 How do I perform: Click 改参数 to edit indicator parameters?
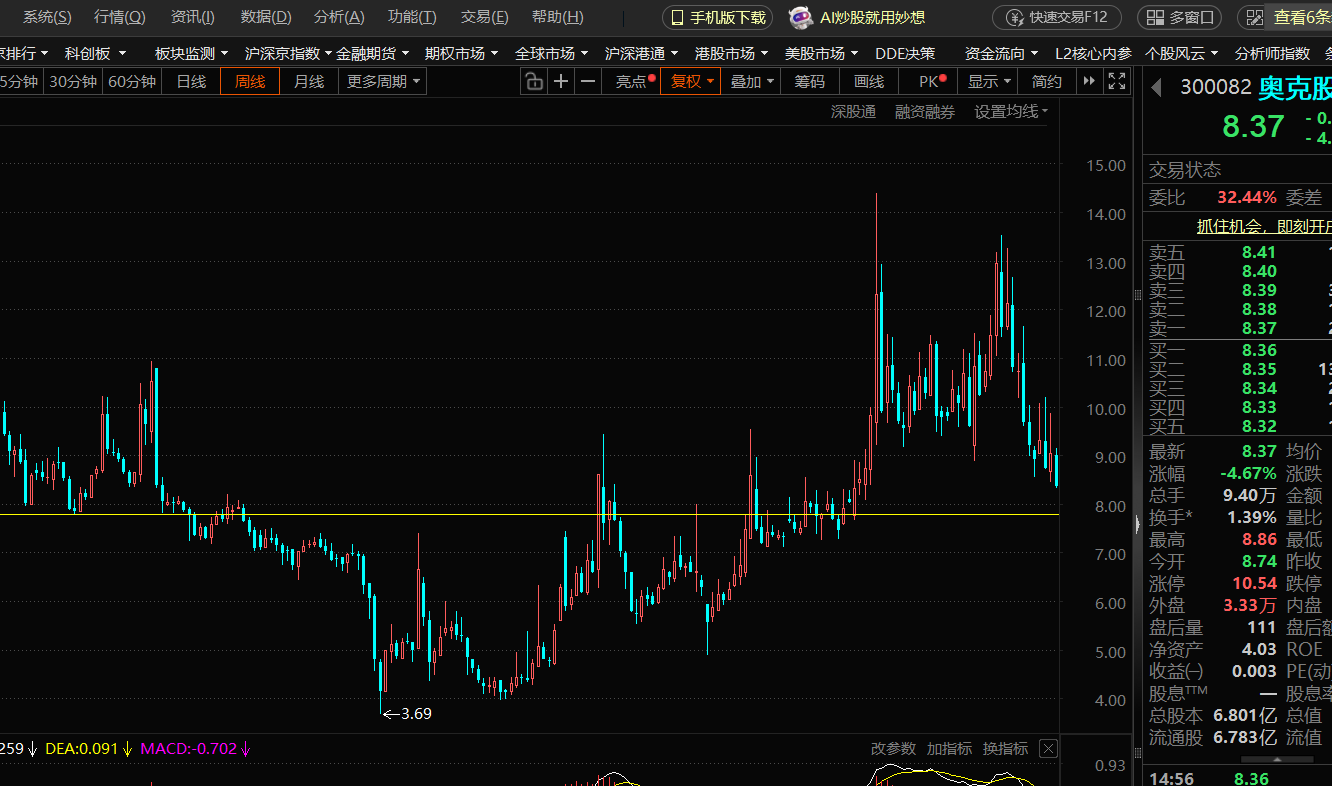893,748
